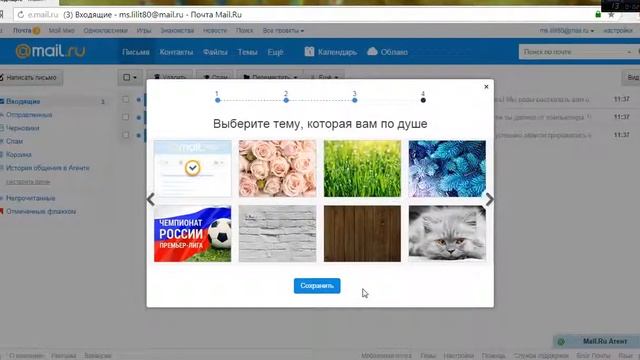Viewport: 640px width, 360px height.
Task: Open Новости in portal bar
Action: pyautogui.click(x=215, y=31)
